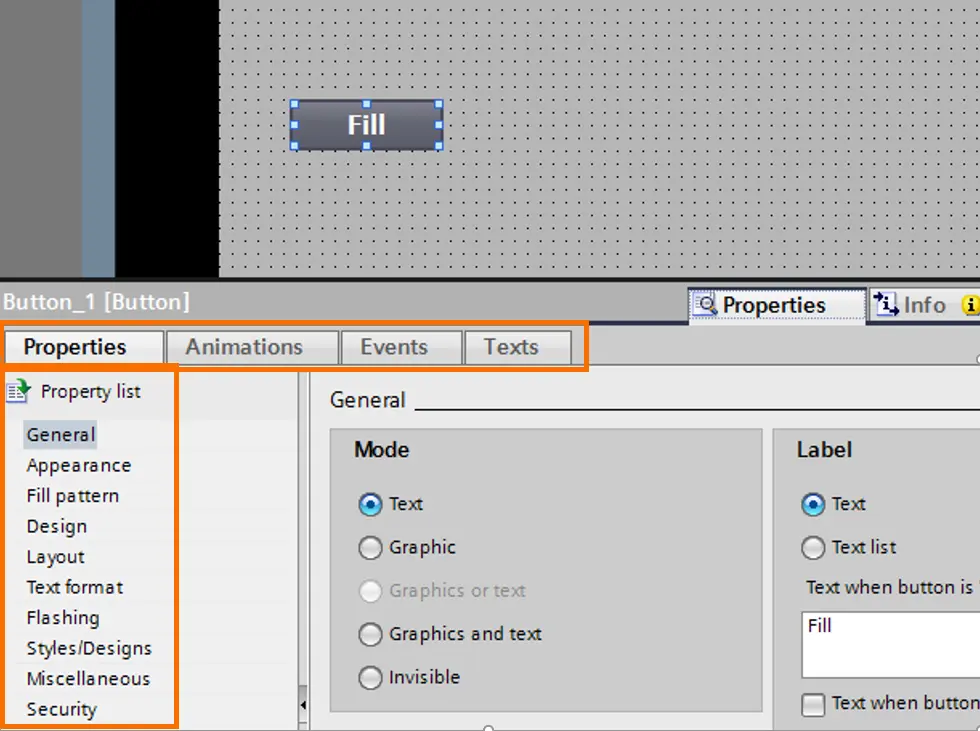Screen dimensions: 980x731
Task: Open the Info tab icon
Action: click(886, 304)
